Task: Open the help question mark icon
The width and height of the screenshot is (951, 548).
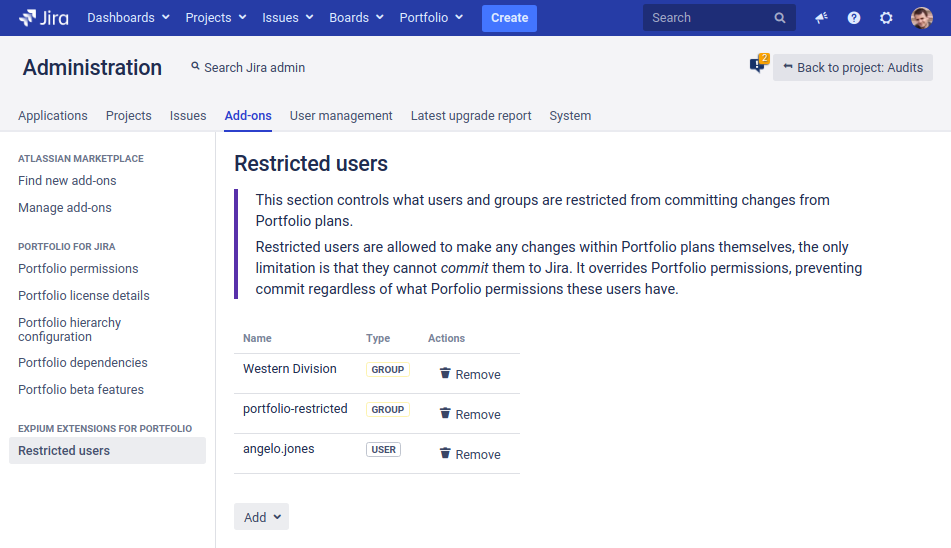Action: click(853, 18)
